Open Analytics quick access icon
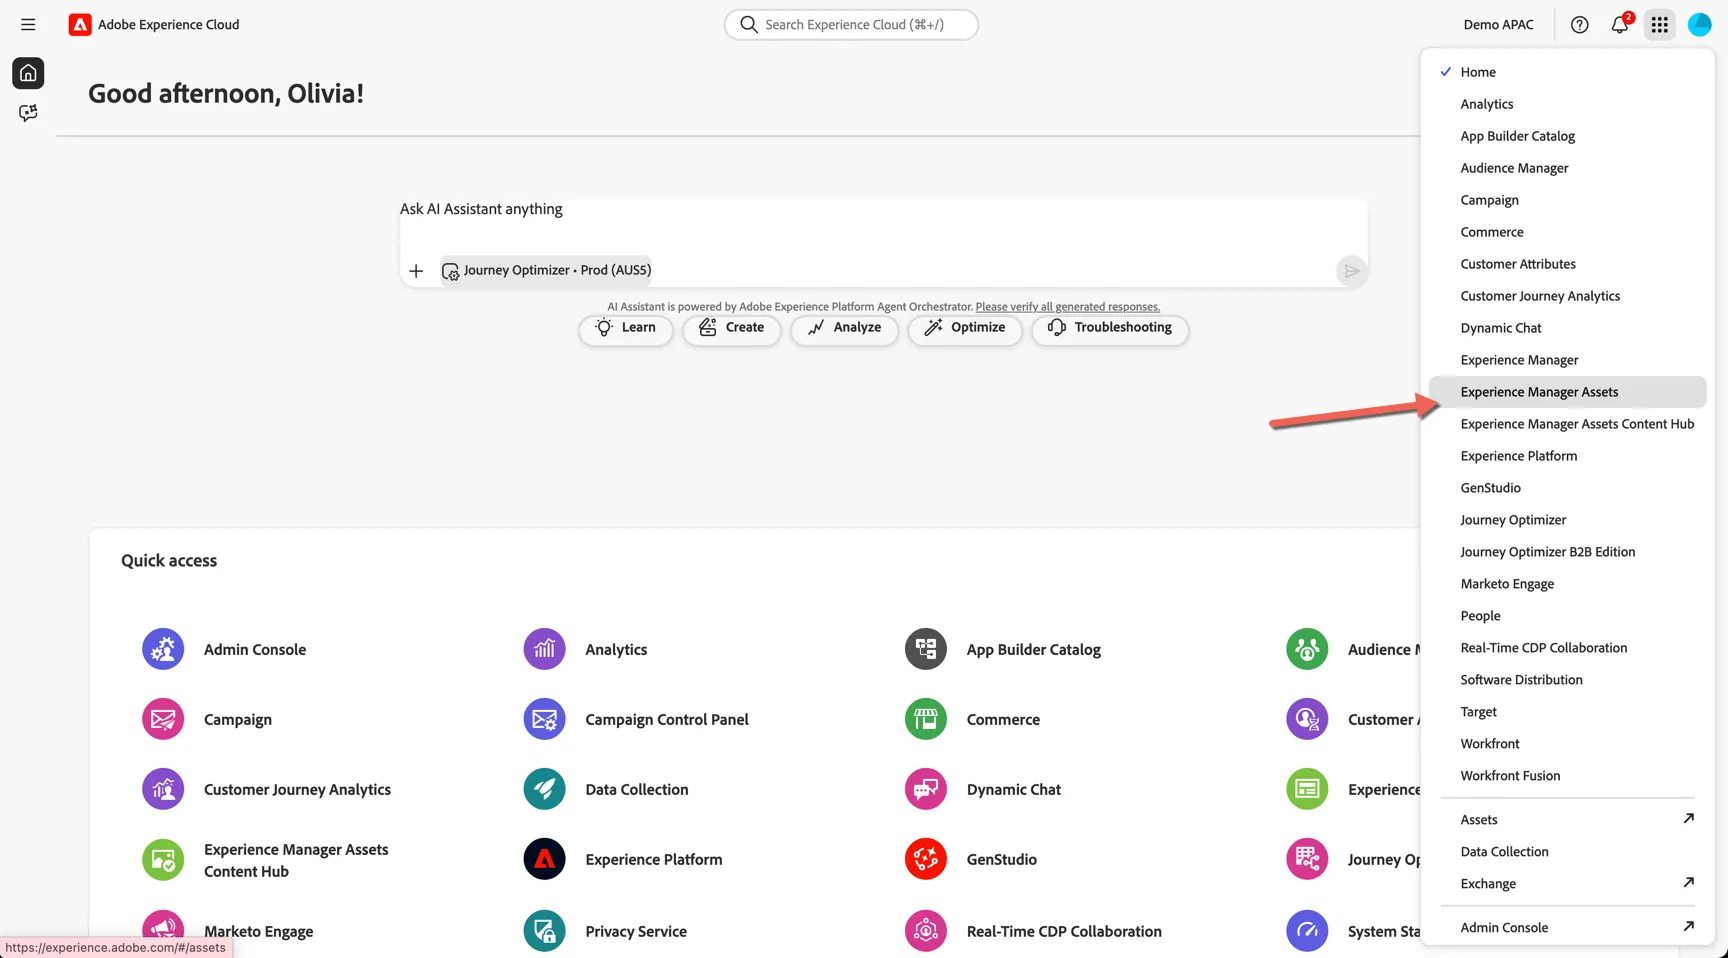This screenshot has width=1728, height=958. click(544, 649)
